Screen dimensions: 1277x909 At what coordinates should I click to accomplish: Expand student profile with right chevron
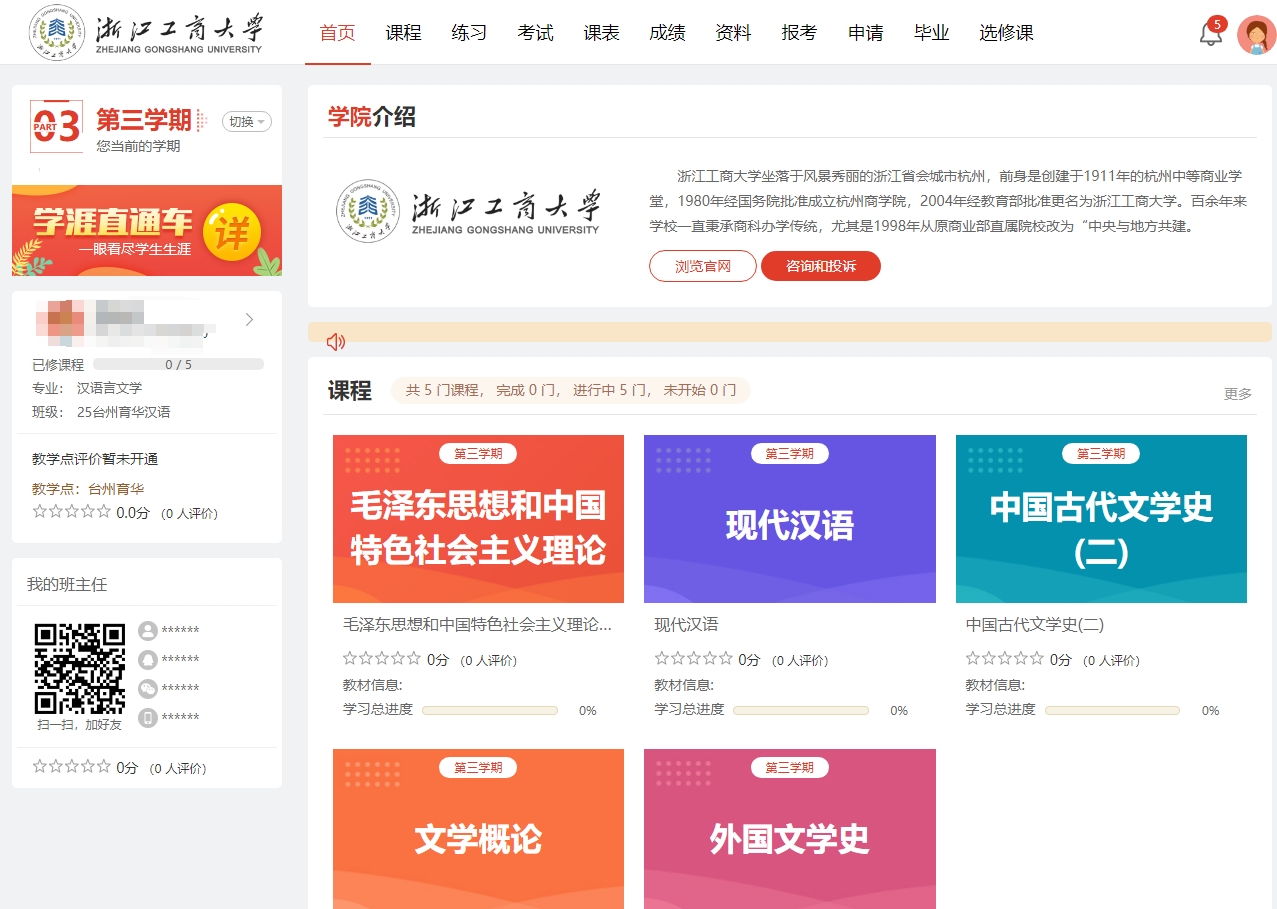click(x=249, y=320)
